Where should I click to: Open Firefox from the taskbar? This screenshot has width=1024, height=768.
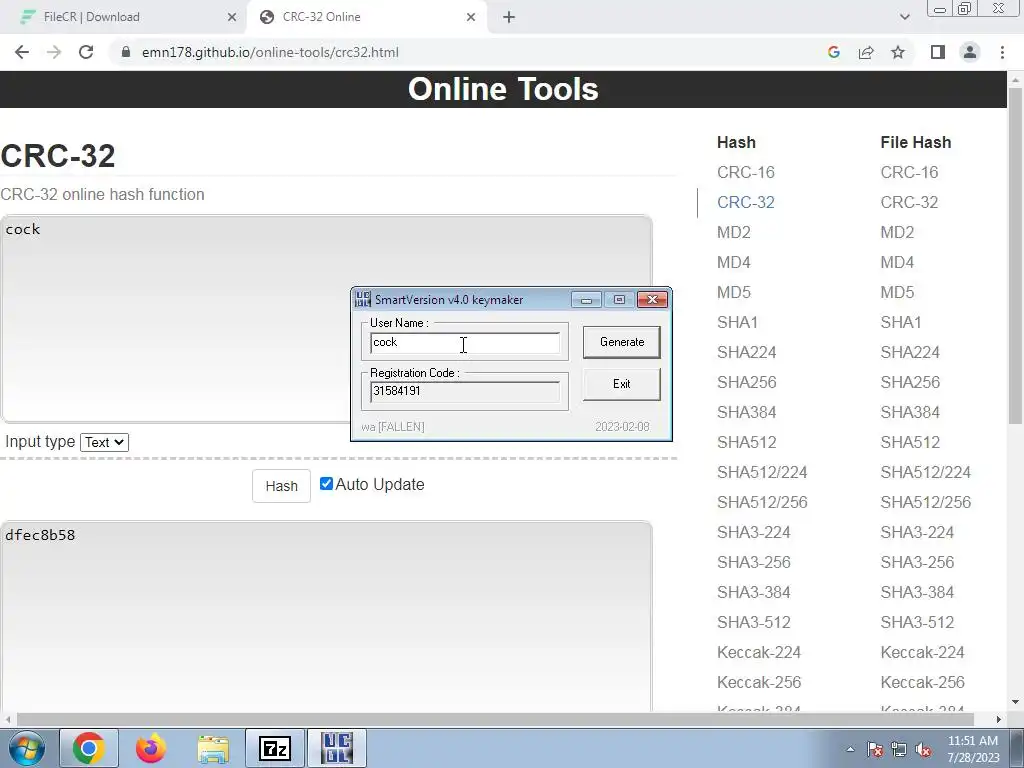pyautogui.click(x=151, y=748)
